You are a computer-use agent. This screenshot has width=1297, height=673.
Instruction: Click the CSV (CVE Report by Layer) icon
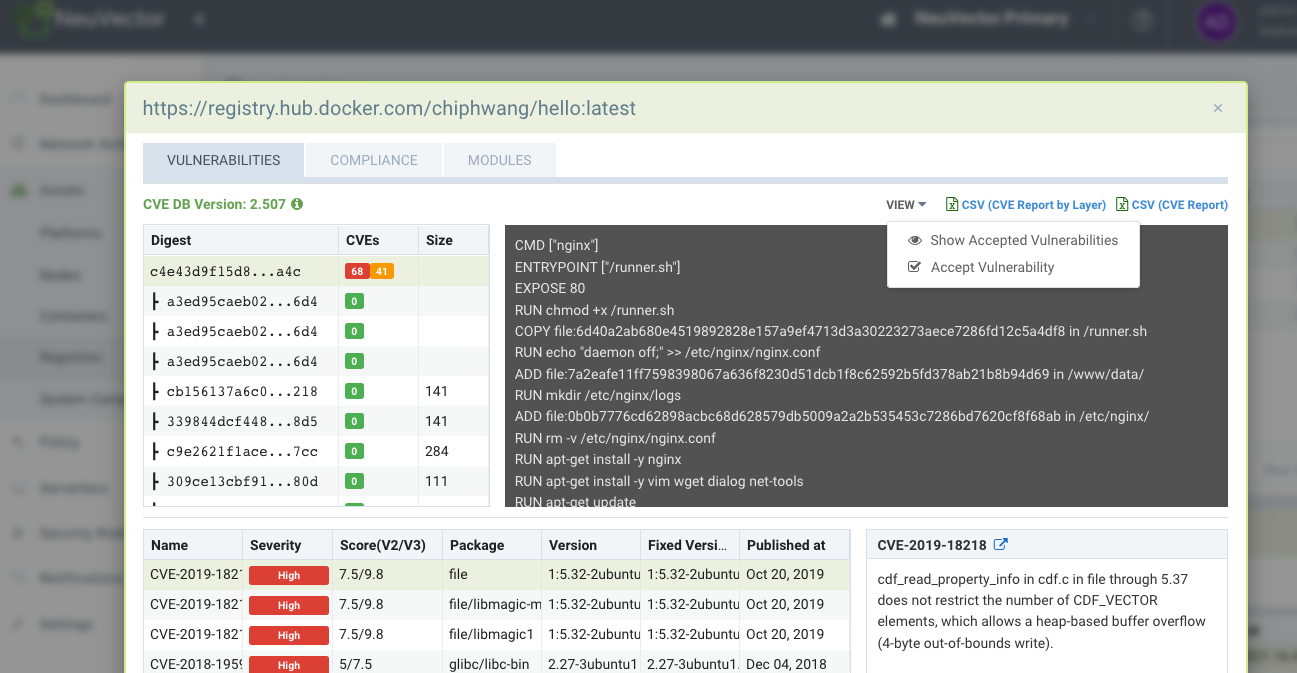(952, 205)
